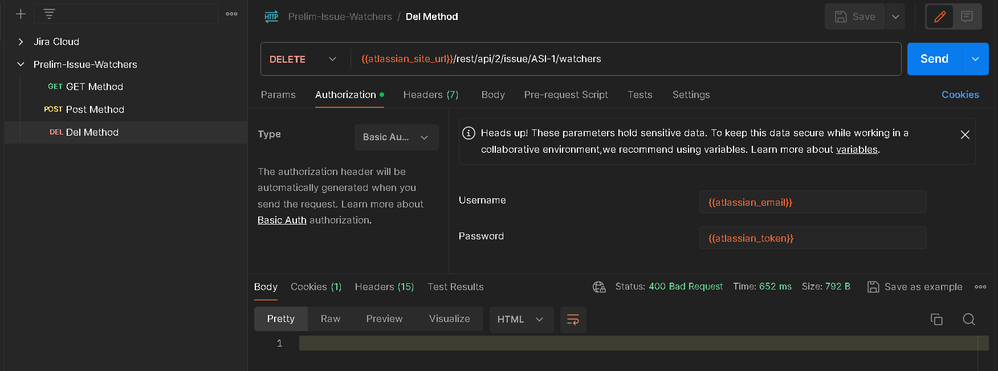
Task: Open the Settings tab
Action: [691, 95]
